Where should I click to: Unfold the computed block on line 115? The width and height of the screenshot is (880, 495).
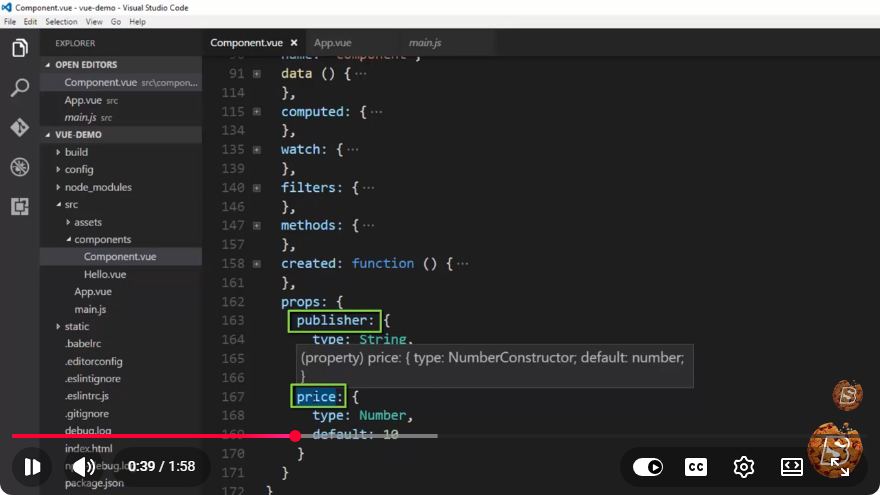[x=256, y=112]
